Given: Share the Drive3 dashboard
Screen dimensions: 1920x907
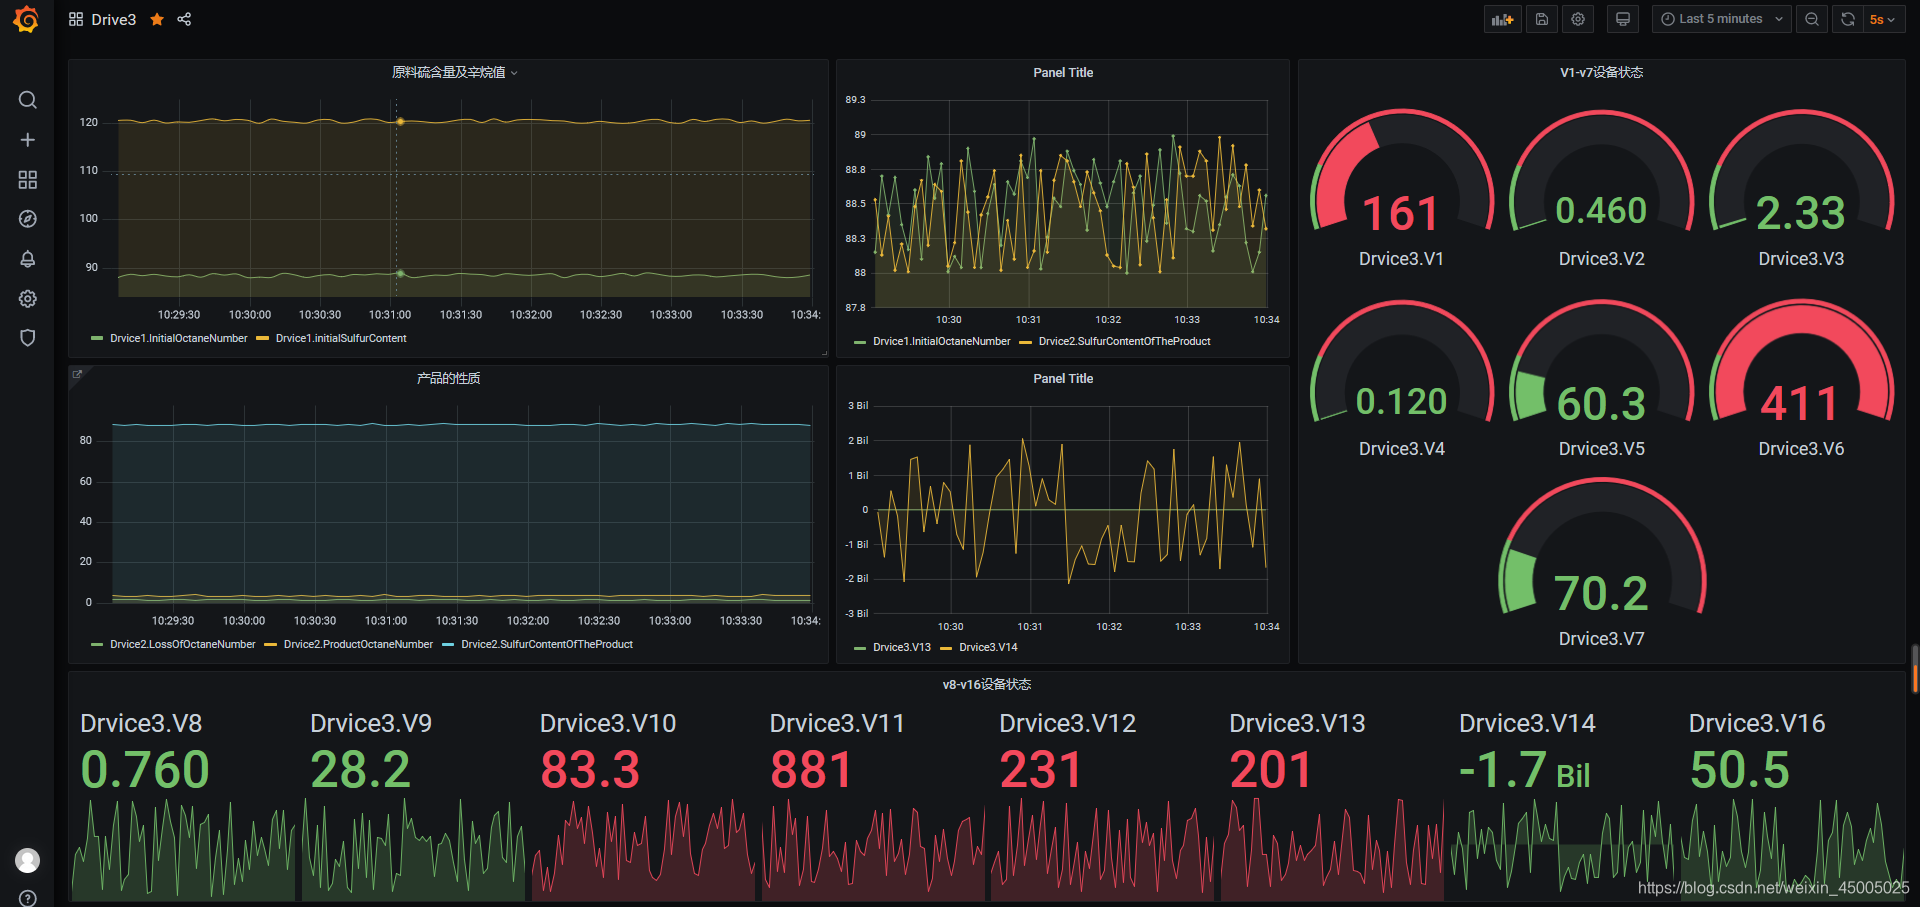Looking at the screenshot, I should (x=184, y=19).
